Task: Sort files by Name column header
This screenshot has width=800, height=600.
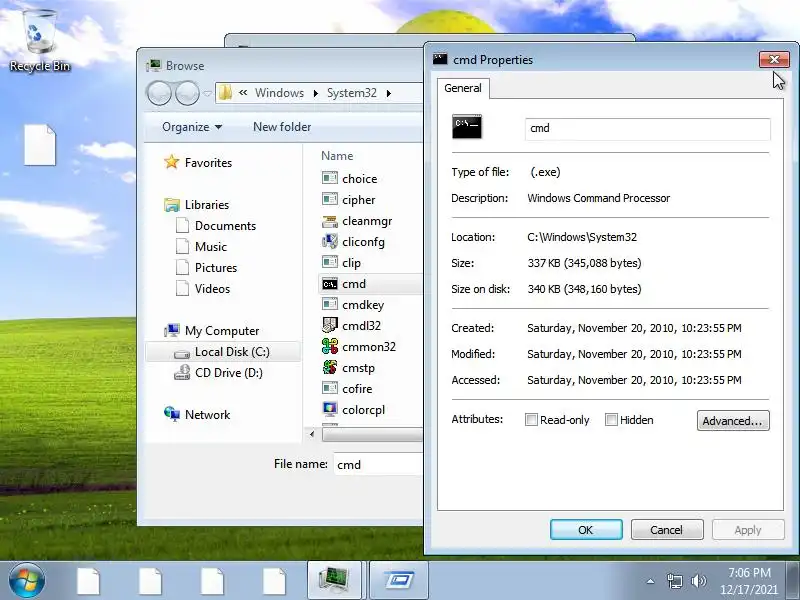Action: [337, 156]
